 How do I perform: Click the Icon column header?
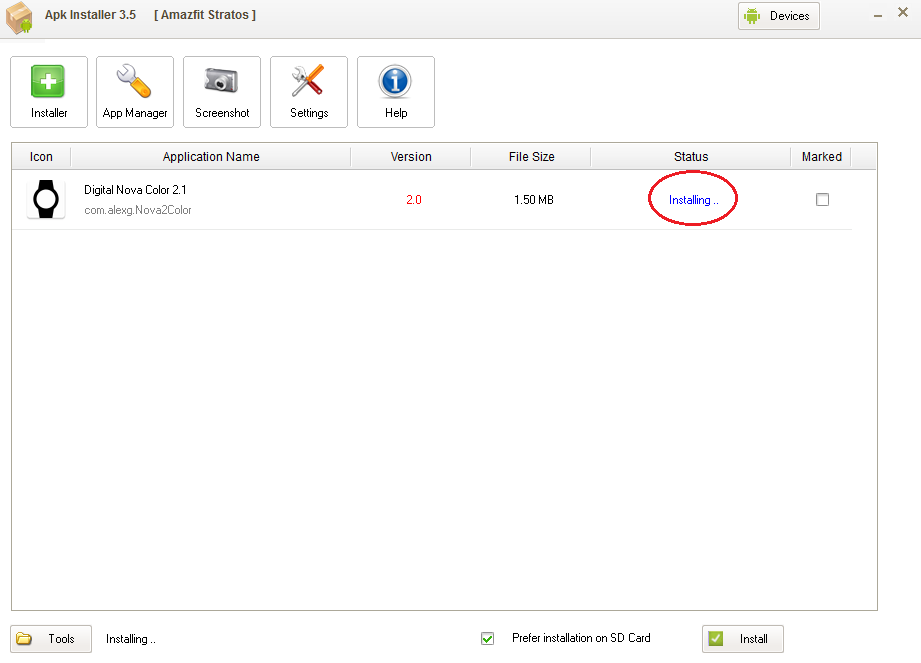(41, 157)
